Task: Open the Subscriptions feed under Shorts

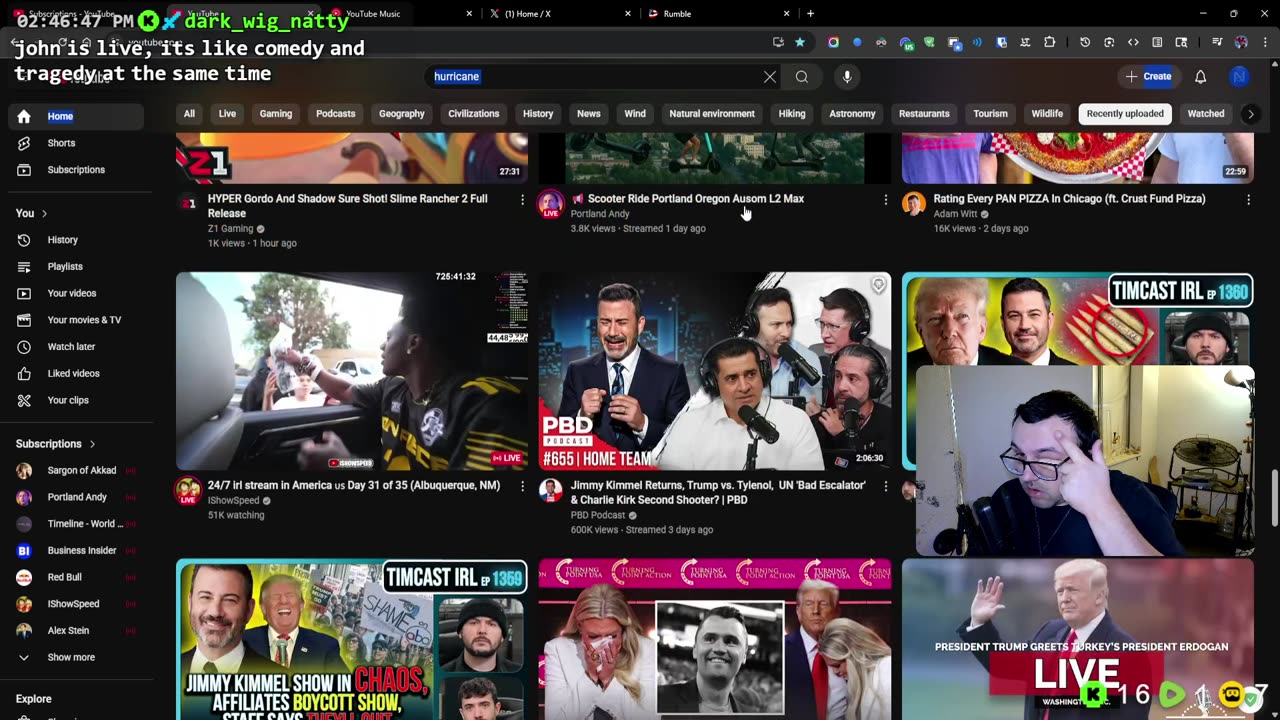Action: [x=76, y=170]
